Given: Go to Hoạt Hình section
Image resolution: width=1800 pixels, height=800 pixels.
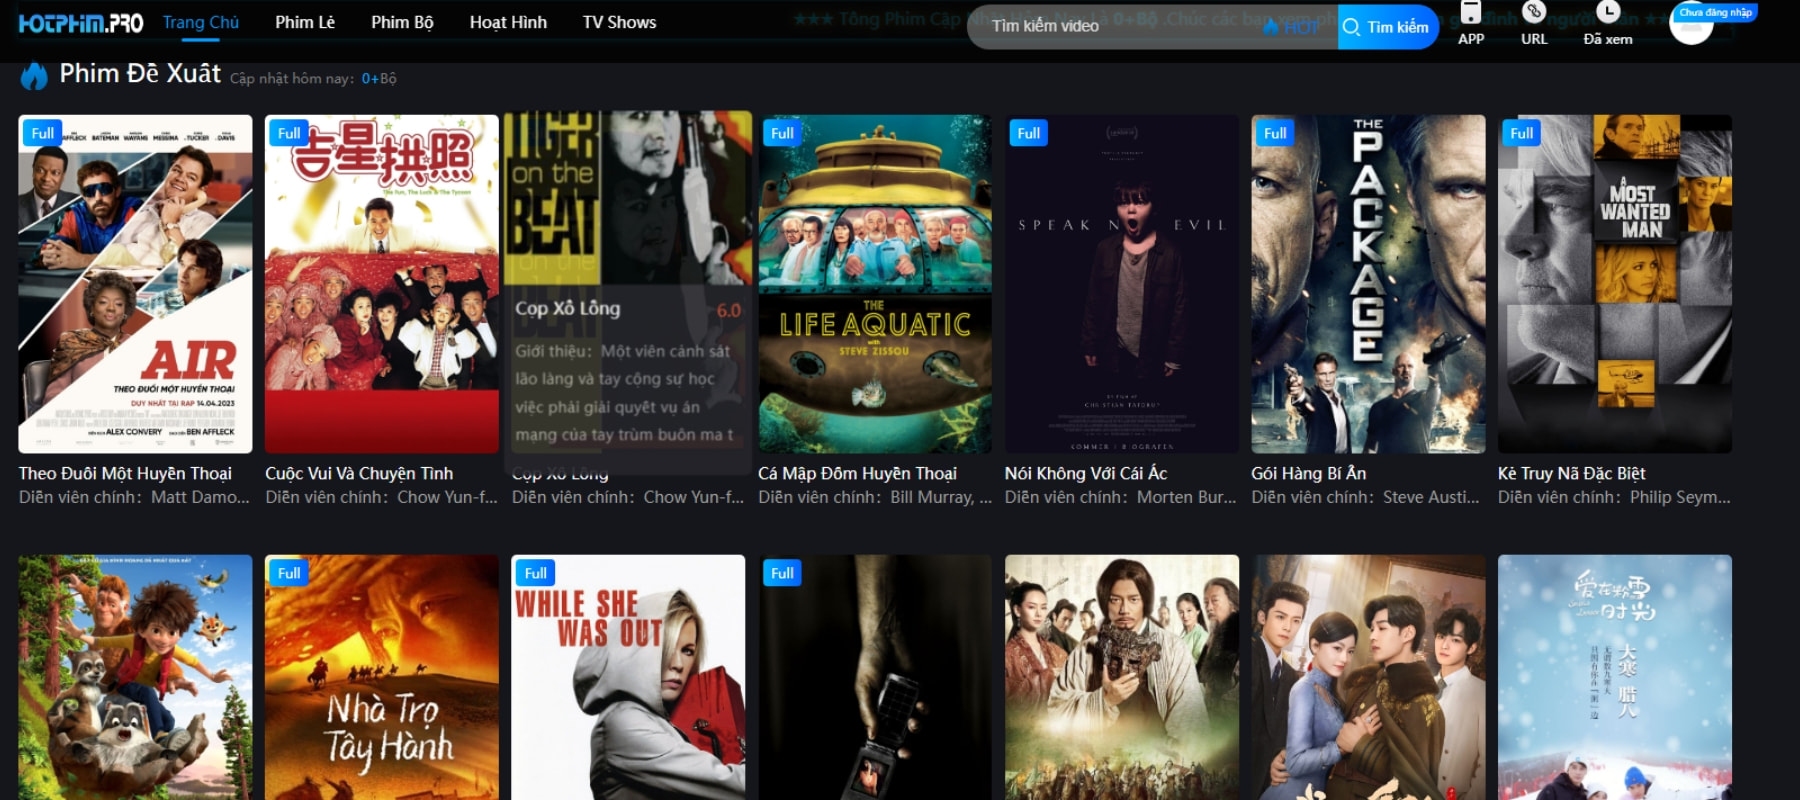Looking at the screenshot, I should click(x=508, y=22).
